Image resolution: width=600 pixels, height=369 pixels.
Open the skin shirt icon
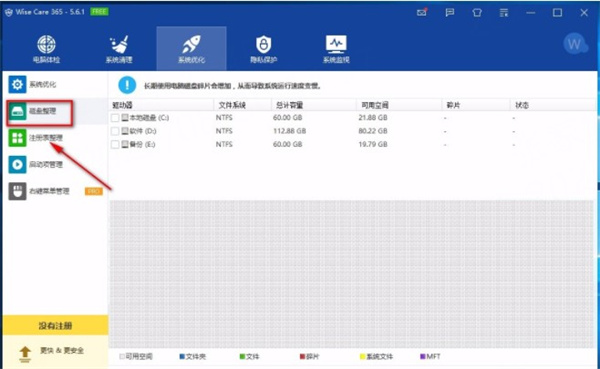tap(477, 13)
